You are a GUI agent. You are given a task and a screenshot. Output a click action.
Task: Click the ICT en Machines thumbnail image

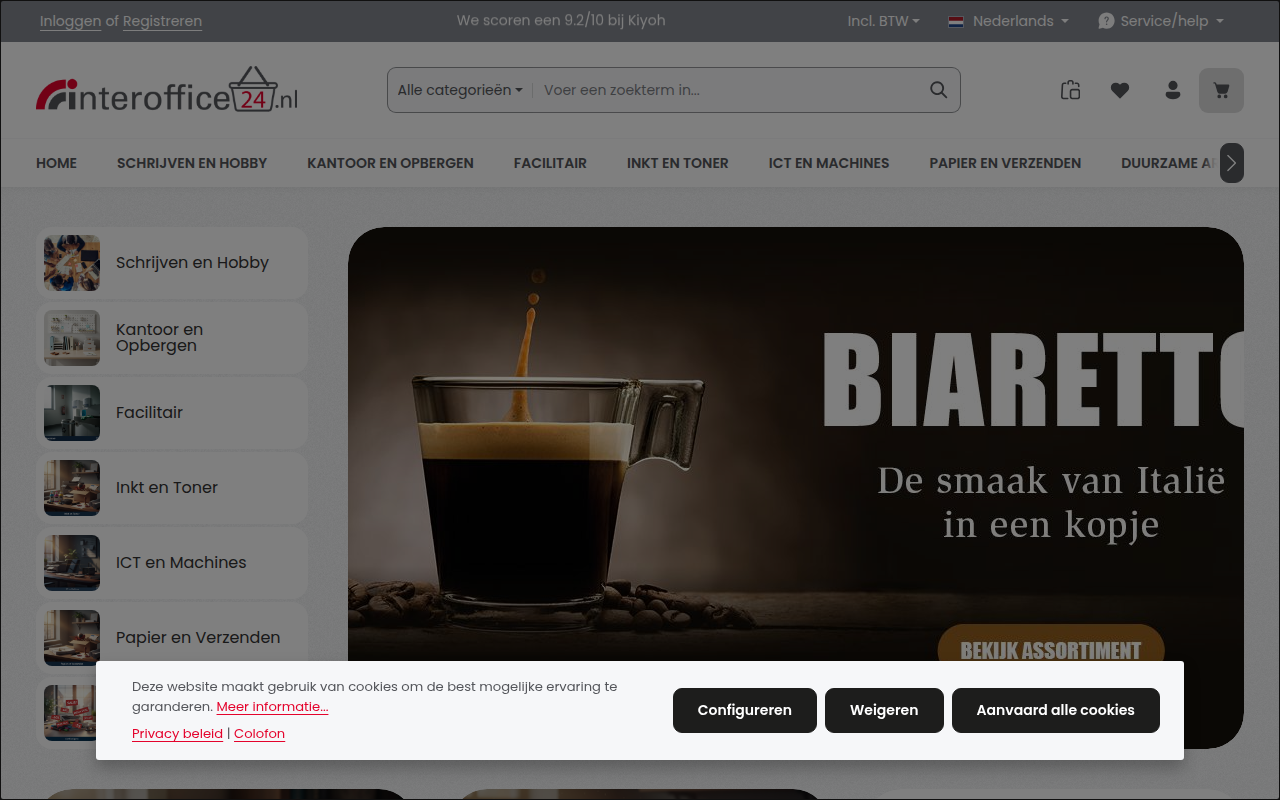[72, 563]
